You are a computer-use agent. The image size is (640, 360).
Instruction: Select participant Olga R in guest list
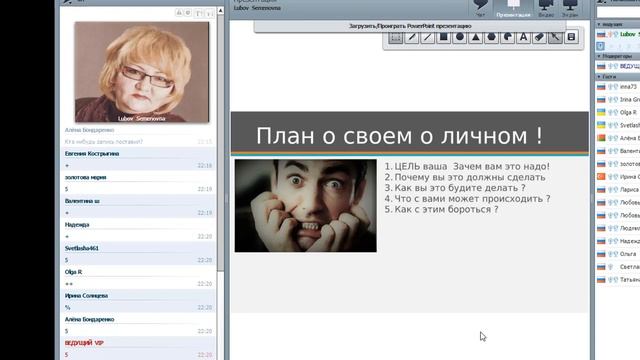(618, 112)
